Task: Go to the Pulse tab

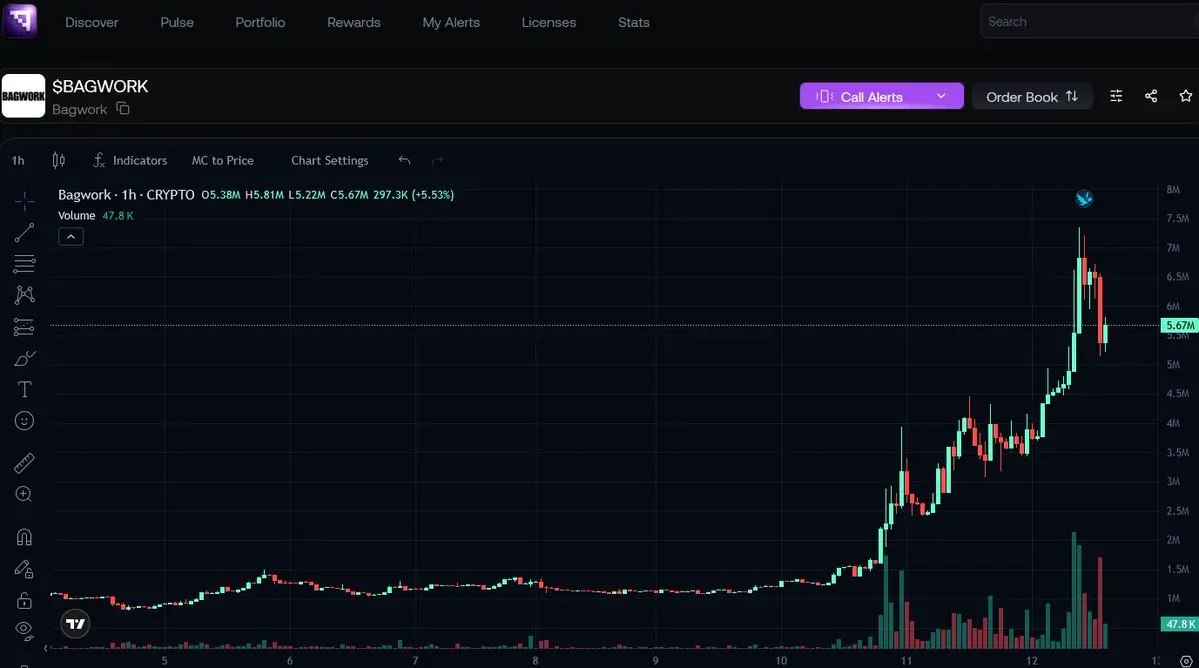Action: [x=177, y=22]
